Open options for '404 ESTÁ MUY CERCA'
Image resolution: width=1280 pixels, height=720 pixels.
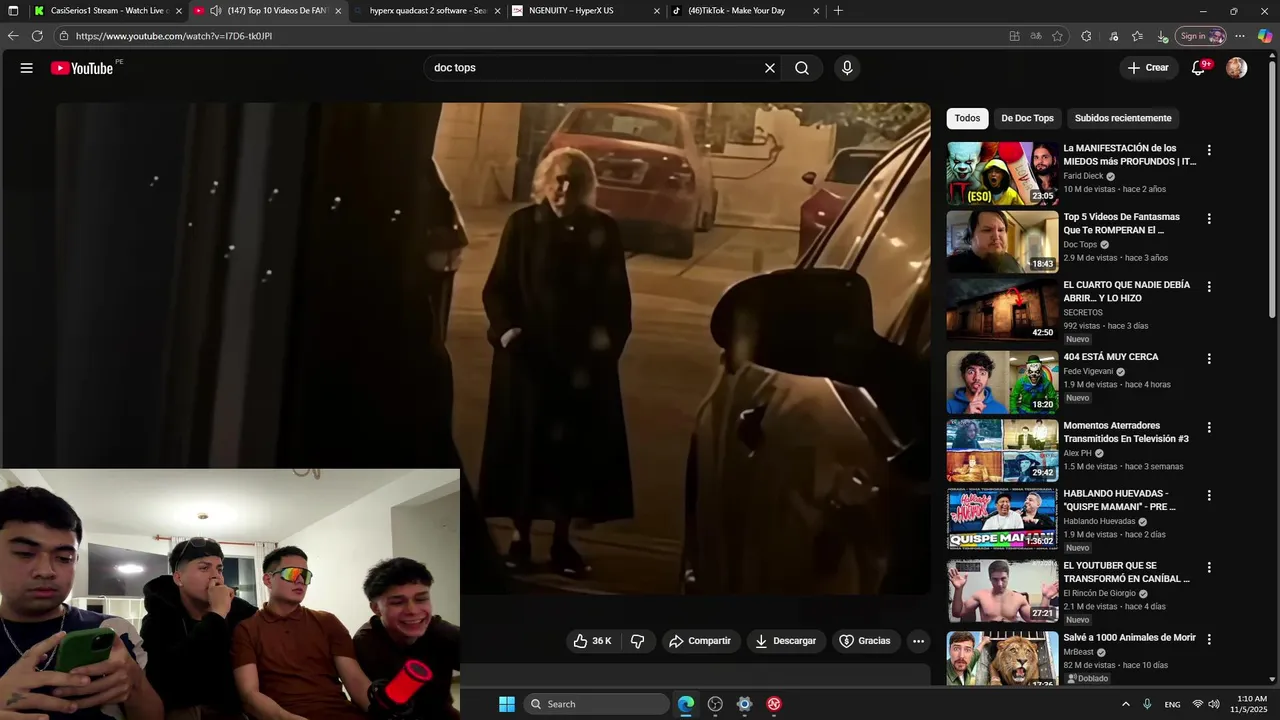tap(1209, 358)
